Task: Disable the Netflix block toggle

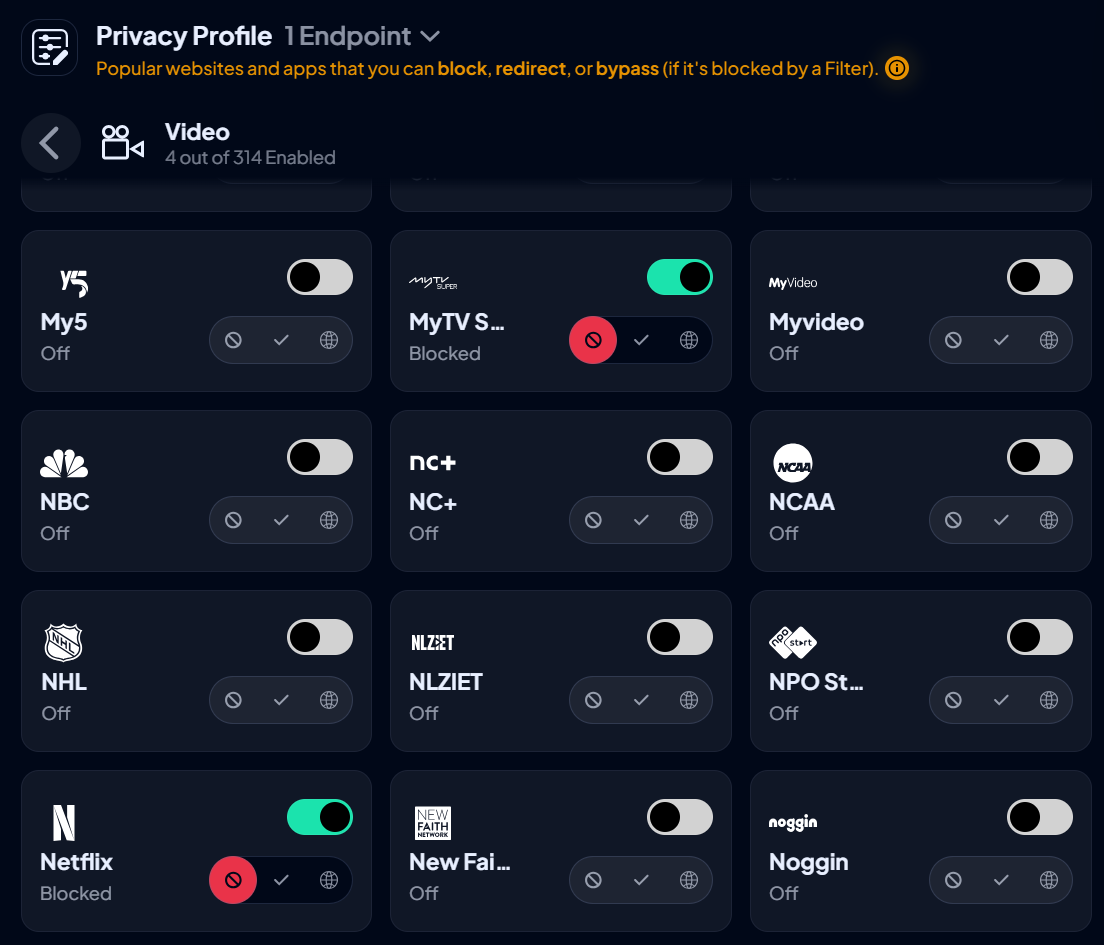Action: [x=320, y=817]
